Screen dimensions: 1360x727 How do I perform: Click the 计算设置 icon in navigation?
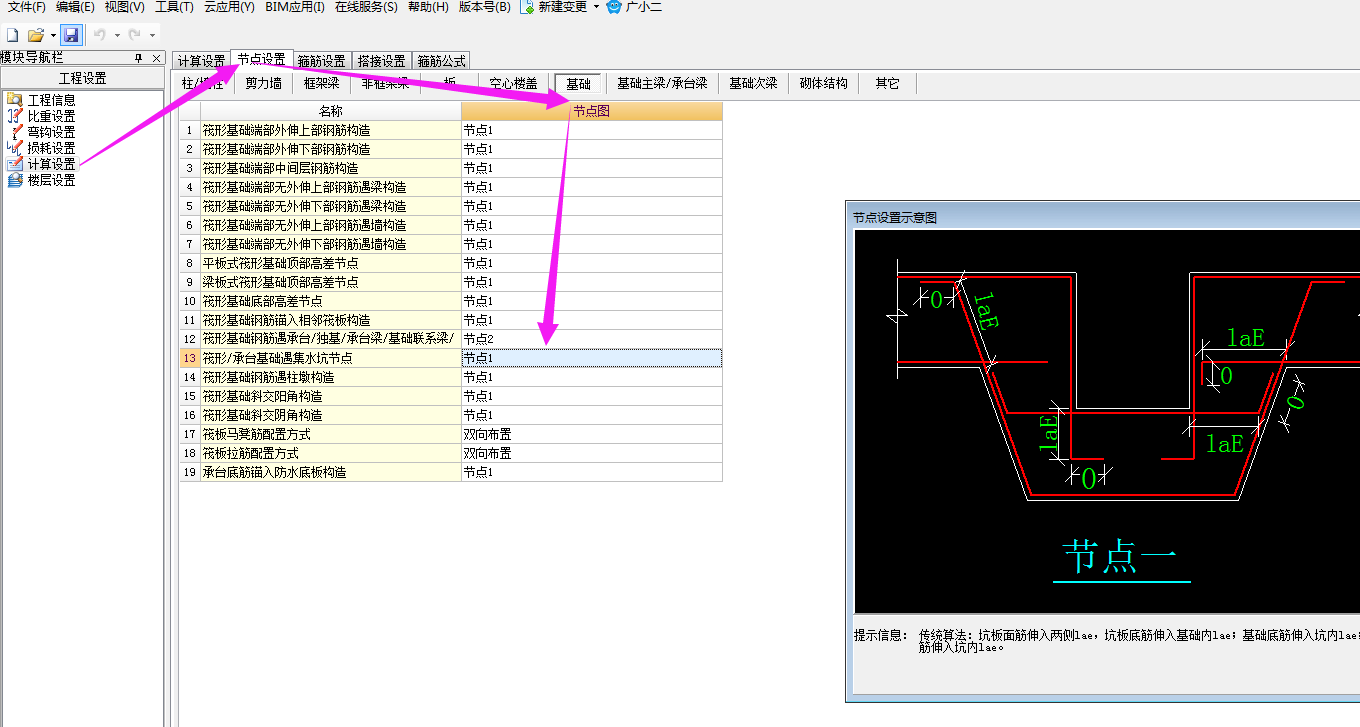14,164
